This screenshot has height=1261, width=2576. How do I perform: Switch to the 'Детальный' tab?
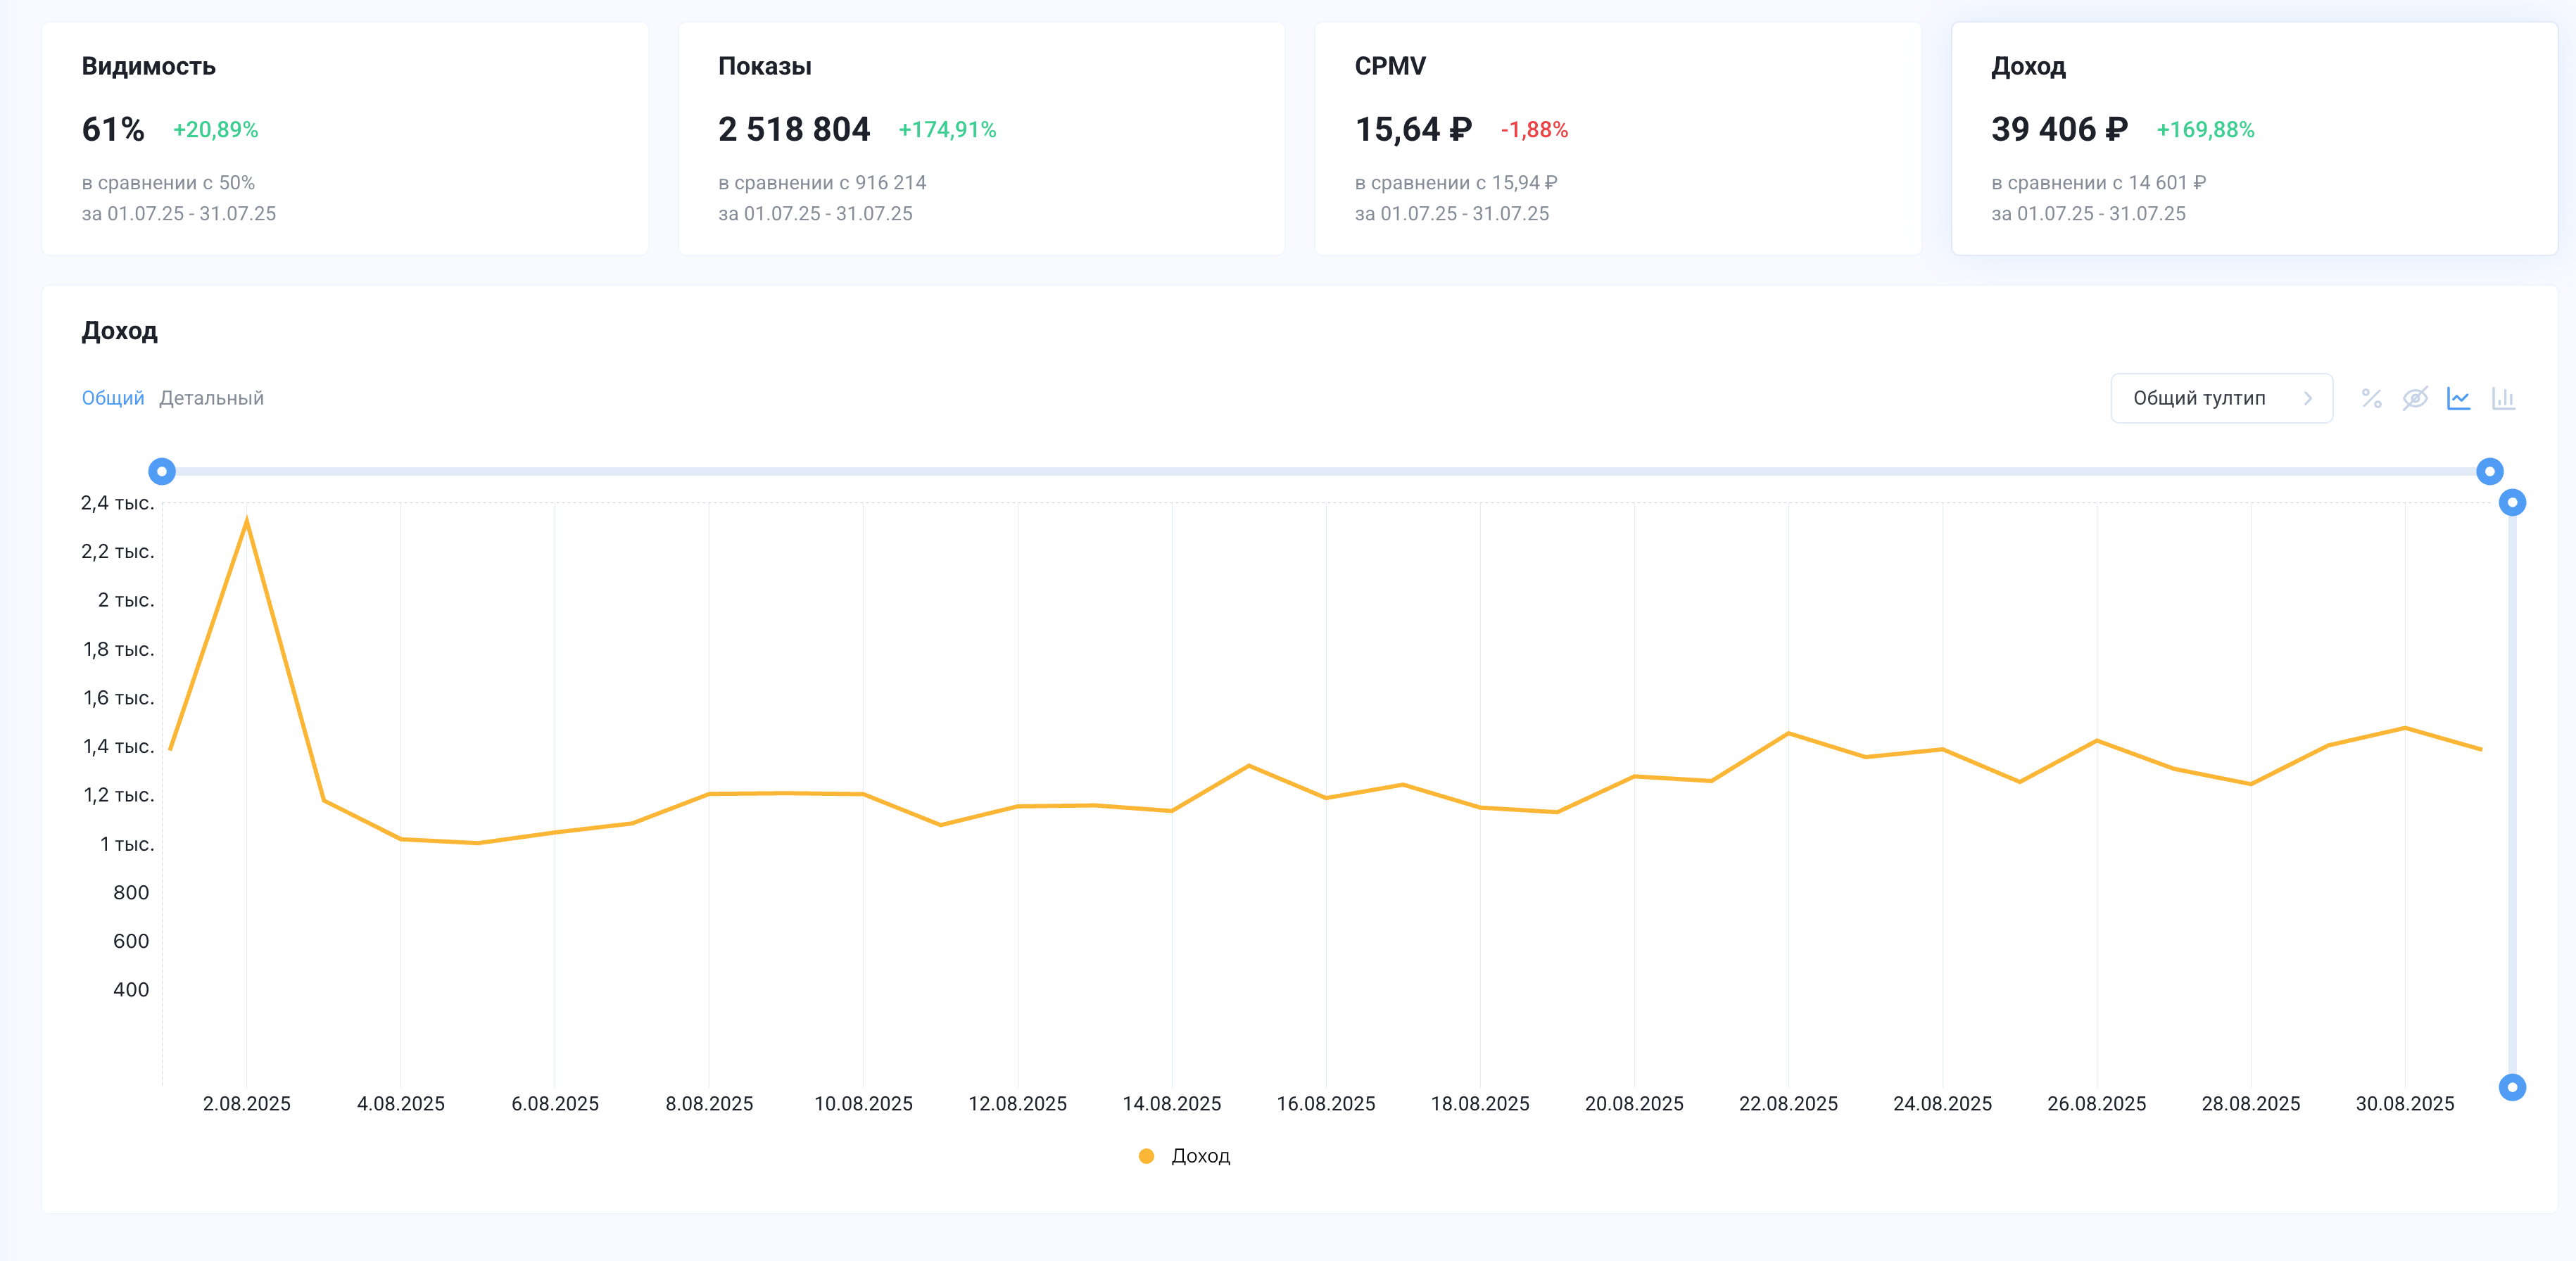tap(211, 398)
